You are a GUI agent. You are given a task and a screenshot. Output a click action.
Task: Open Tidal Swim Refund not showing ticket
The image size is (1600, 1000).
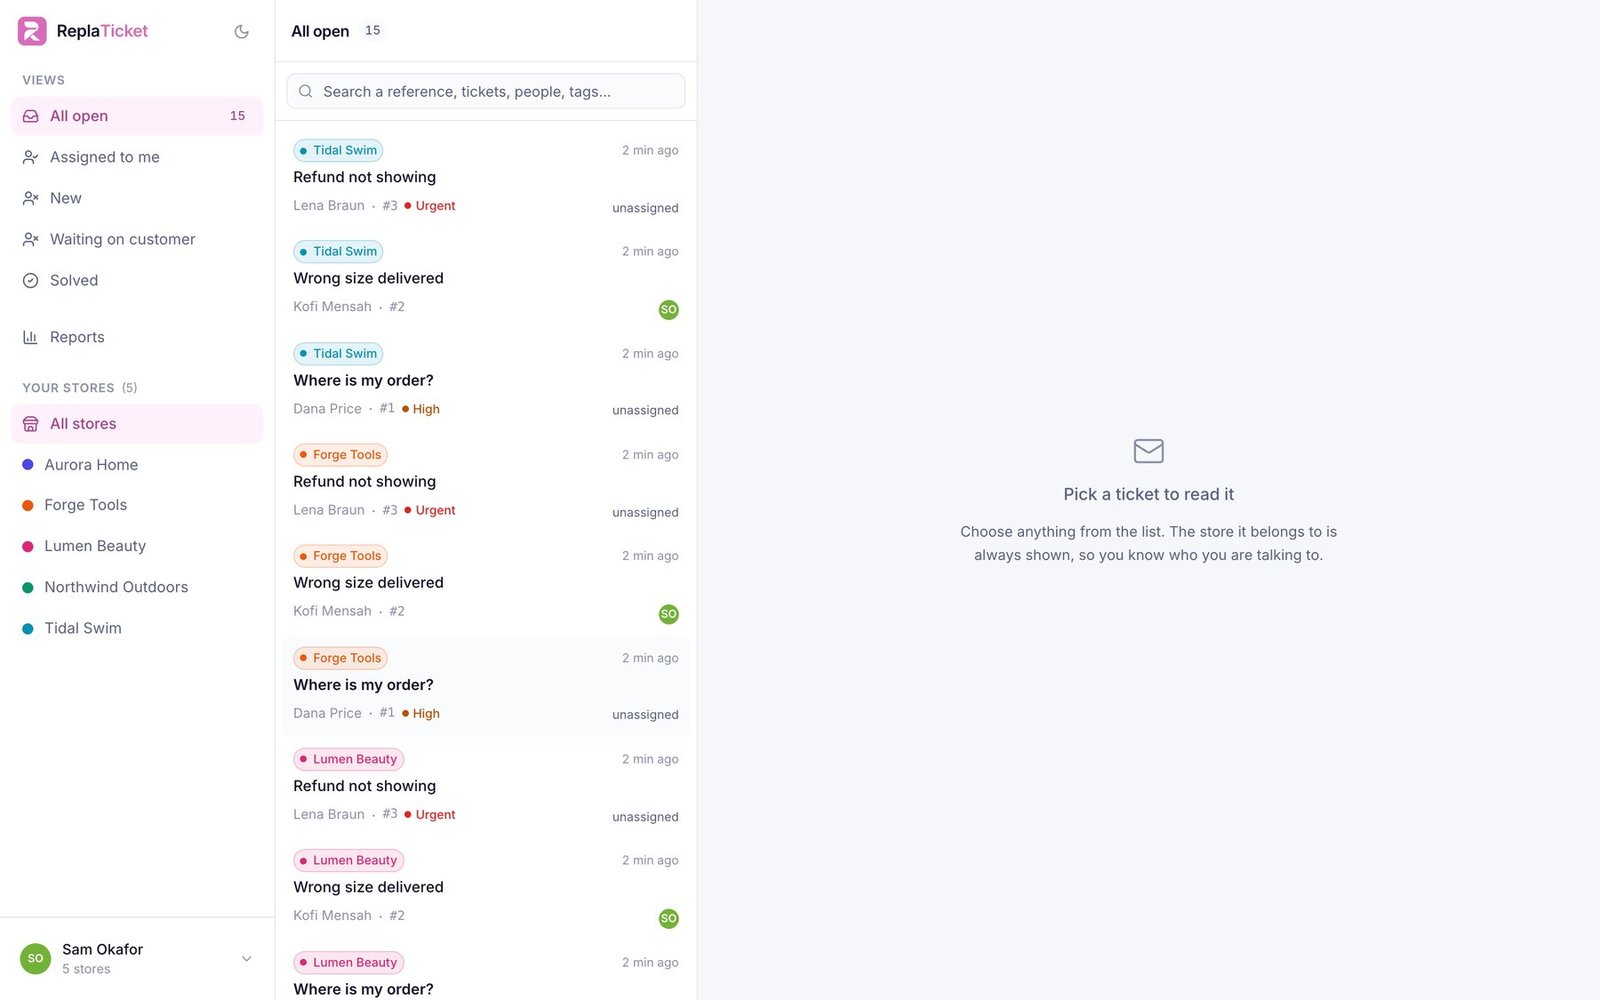click(x=486, y=178)
